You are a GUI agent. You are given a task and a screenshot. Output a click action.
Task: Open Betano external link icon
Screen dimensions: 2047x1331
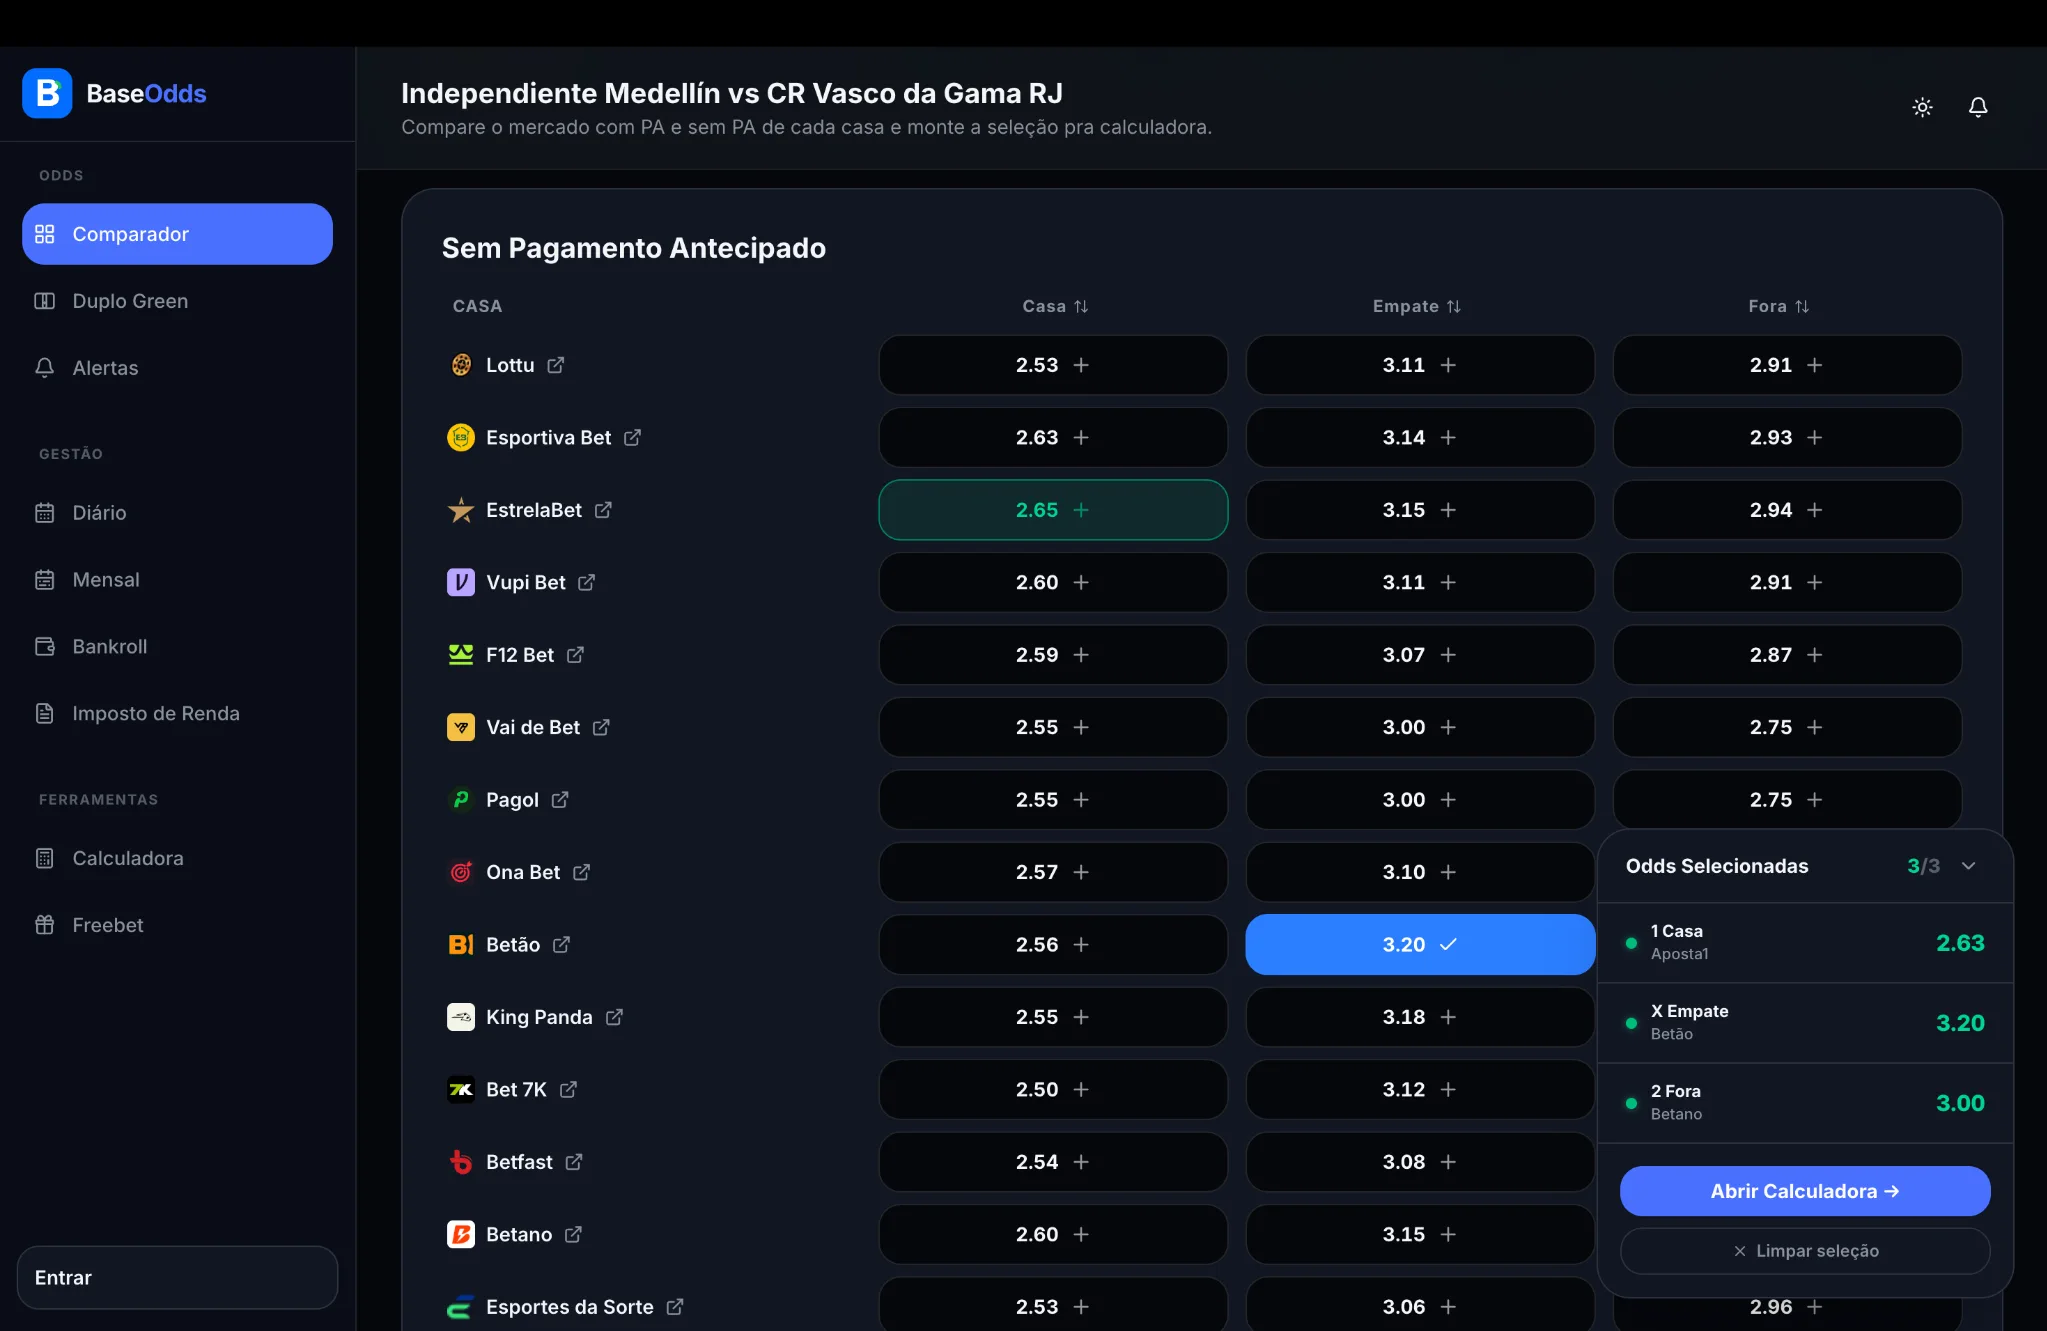tap(573, 1235)
